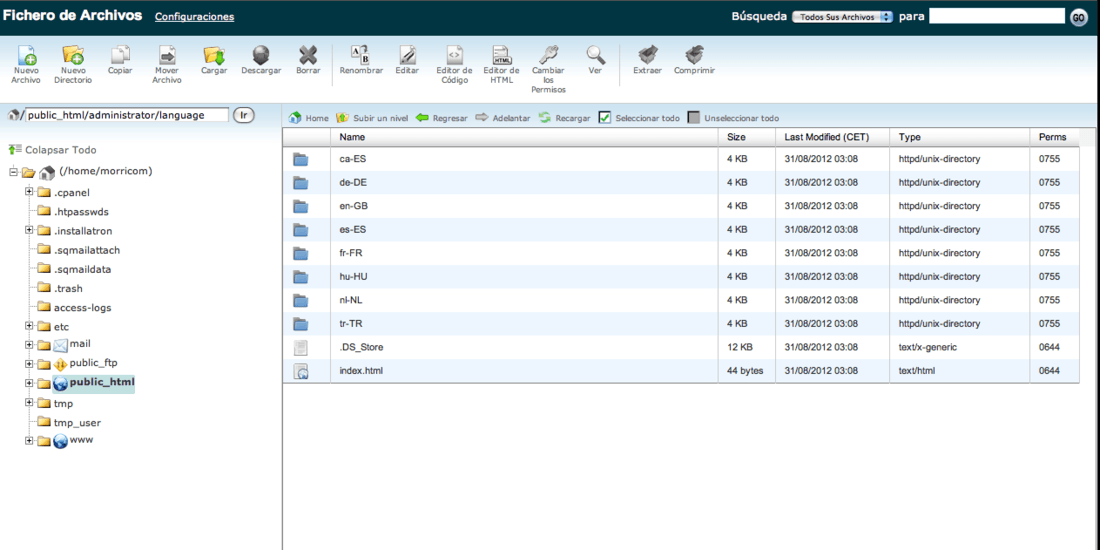Expand the tmp folder node
Image resolution: width=1100 pixels, height=550 pixels.
pyautogui.click(x=29, y=403)
